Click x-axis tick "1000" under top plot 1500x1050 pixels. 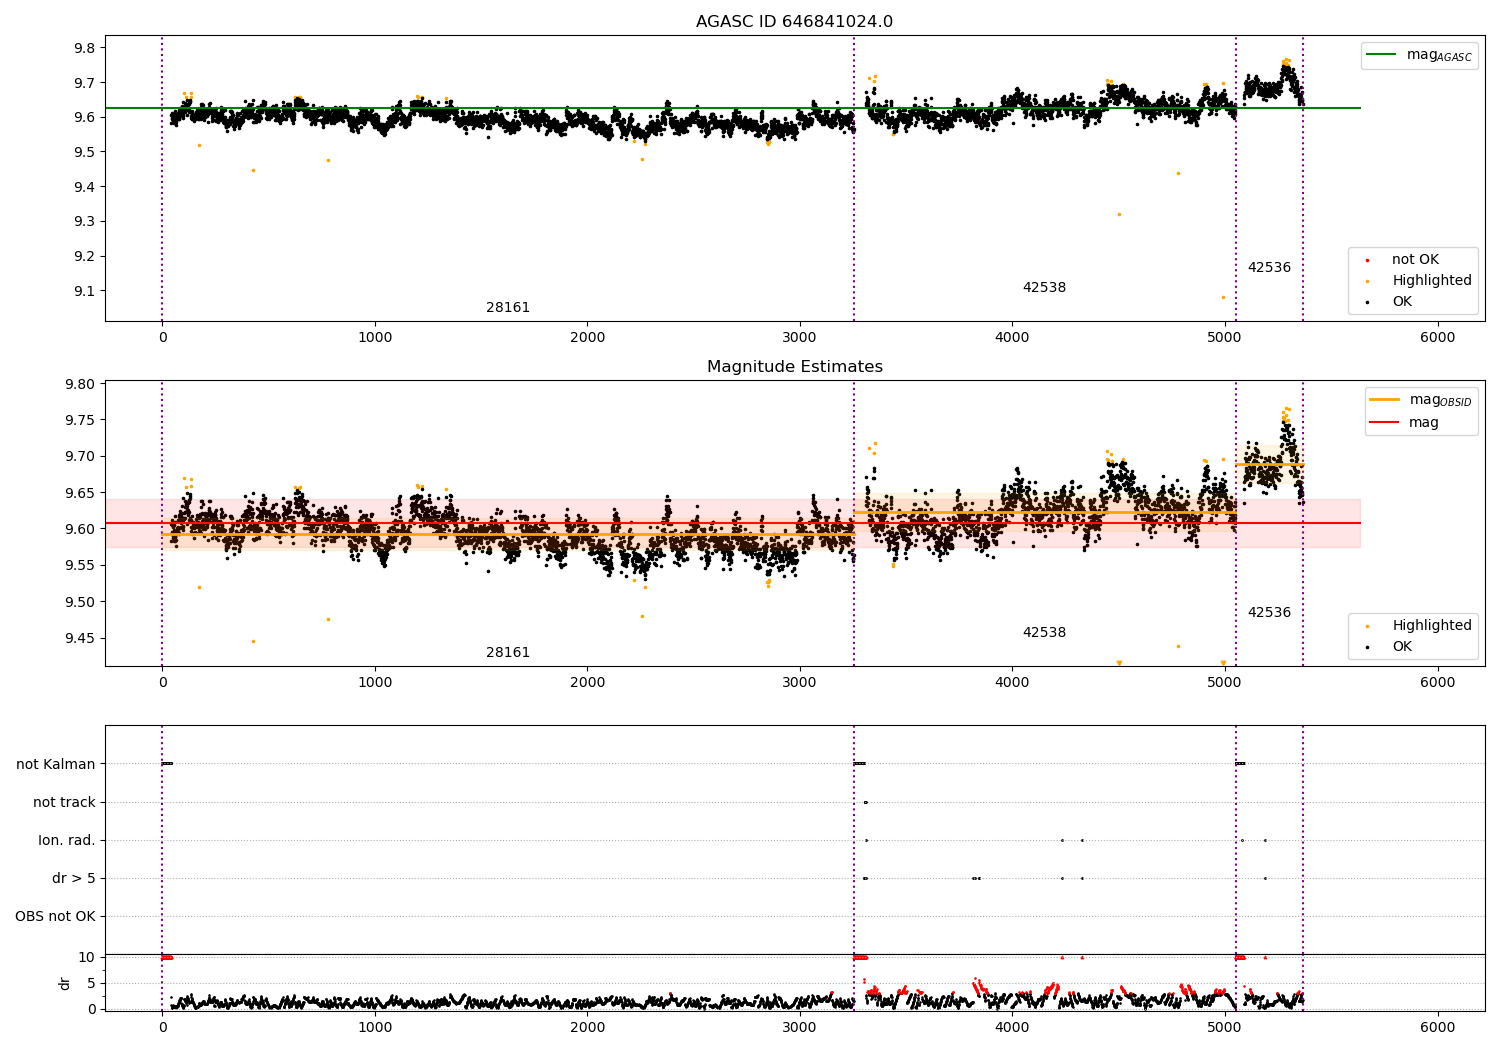pyautogui.click(x=375, y=338)
